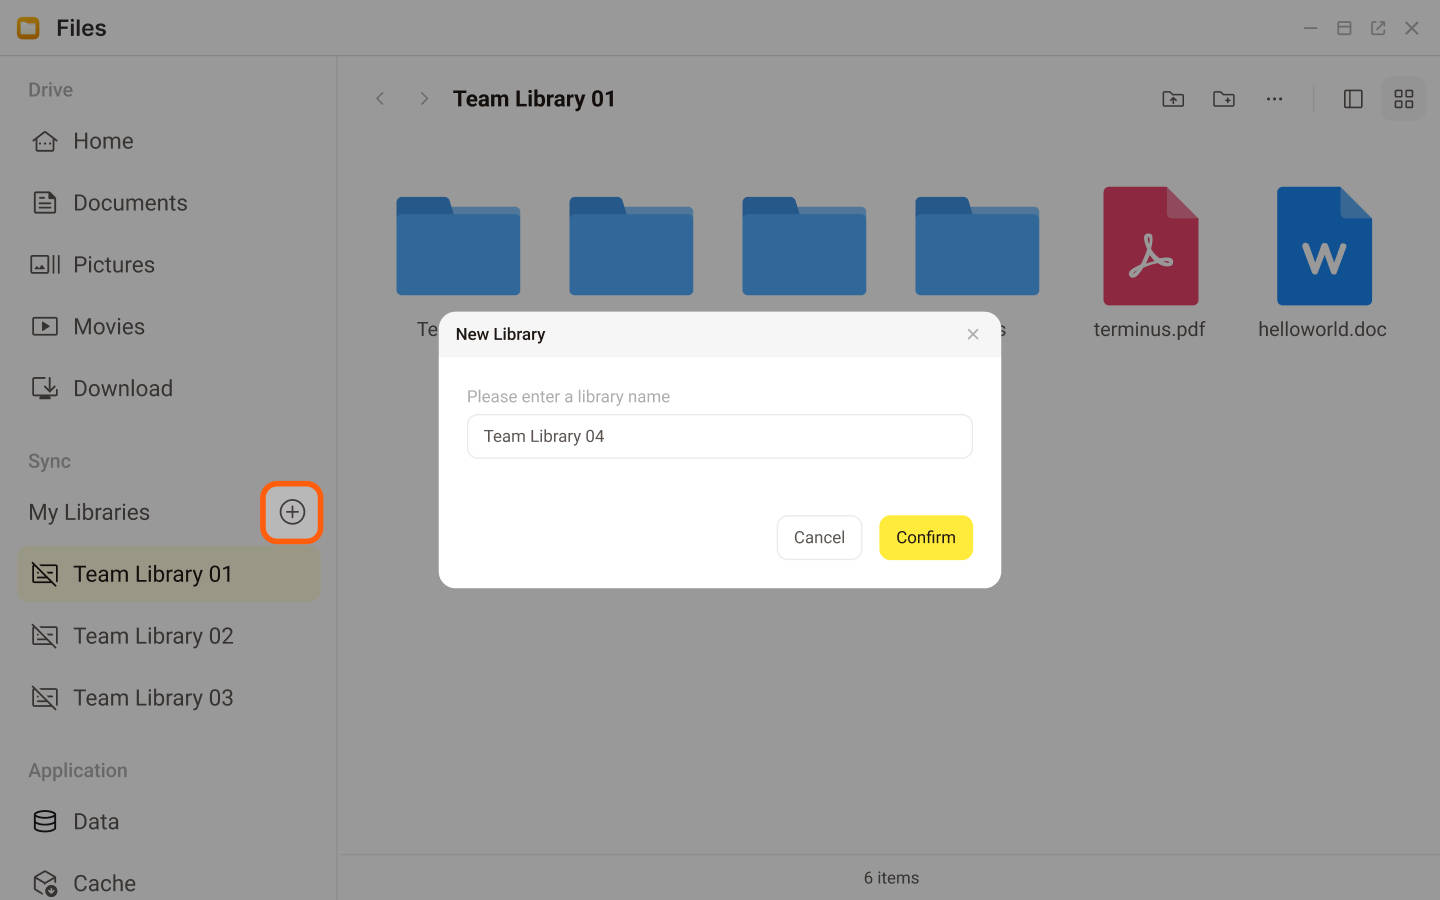This screenshot has width=1440, height=900.
Task: Click the Files app logo icon
Action: tap(28, 28)
